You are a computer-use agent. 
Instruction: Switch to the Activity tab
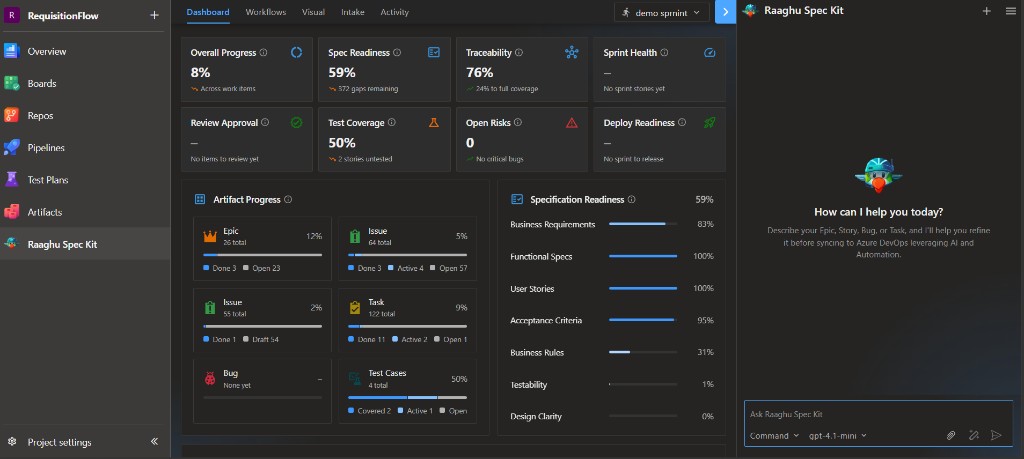point(394,12)
